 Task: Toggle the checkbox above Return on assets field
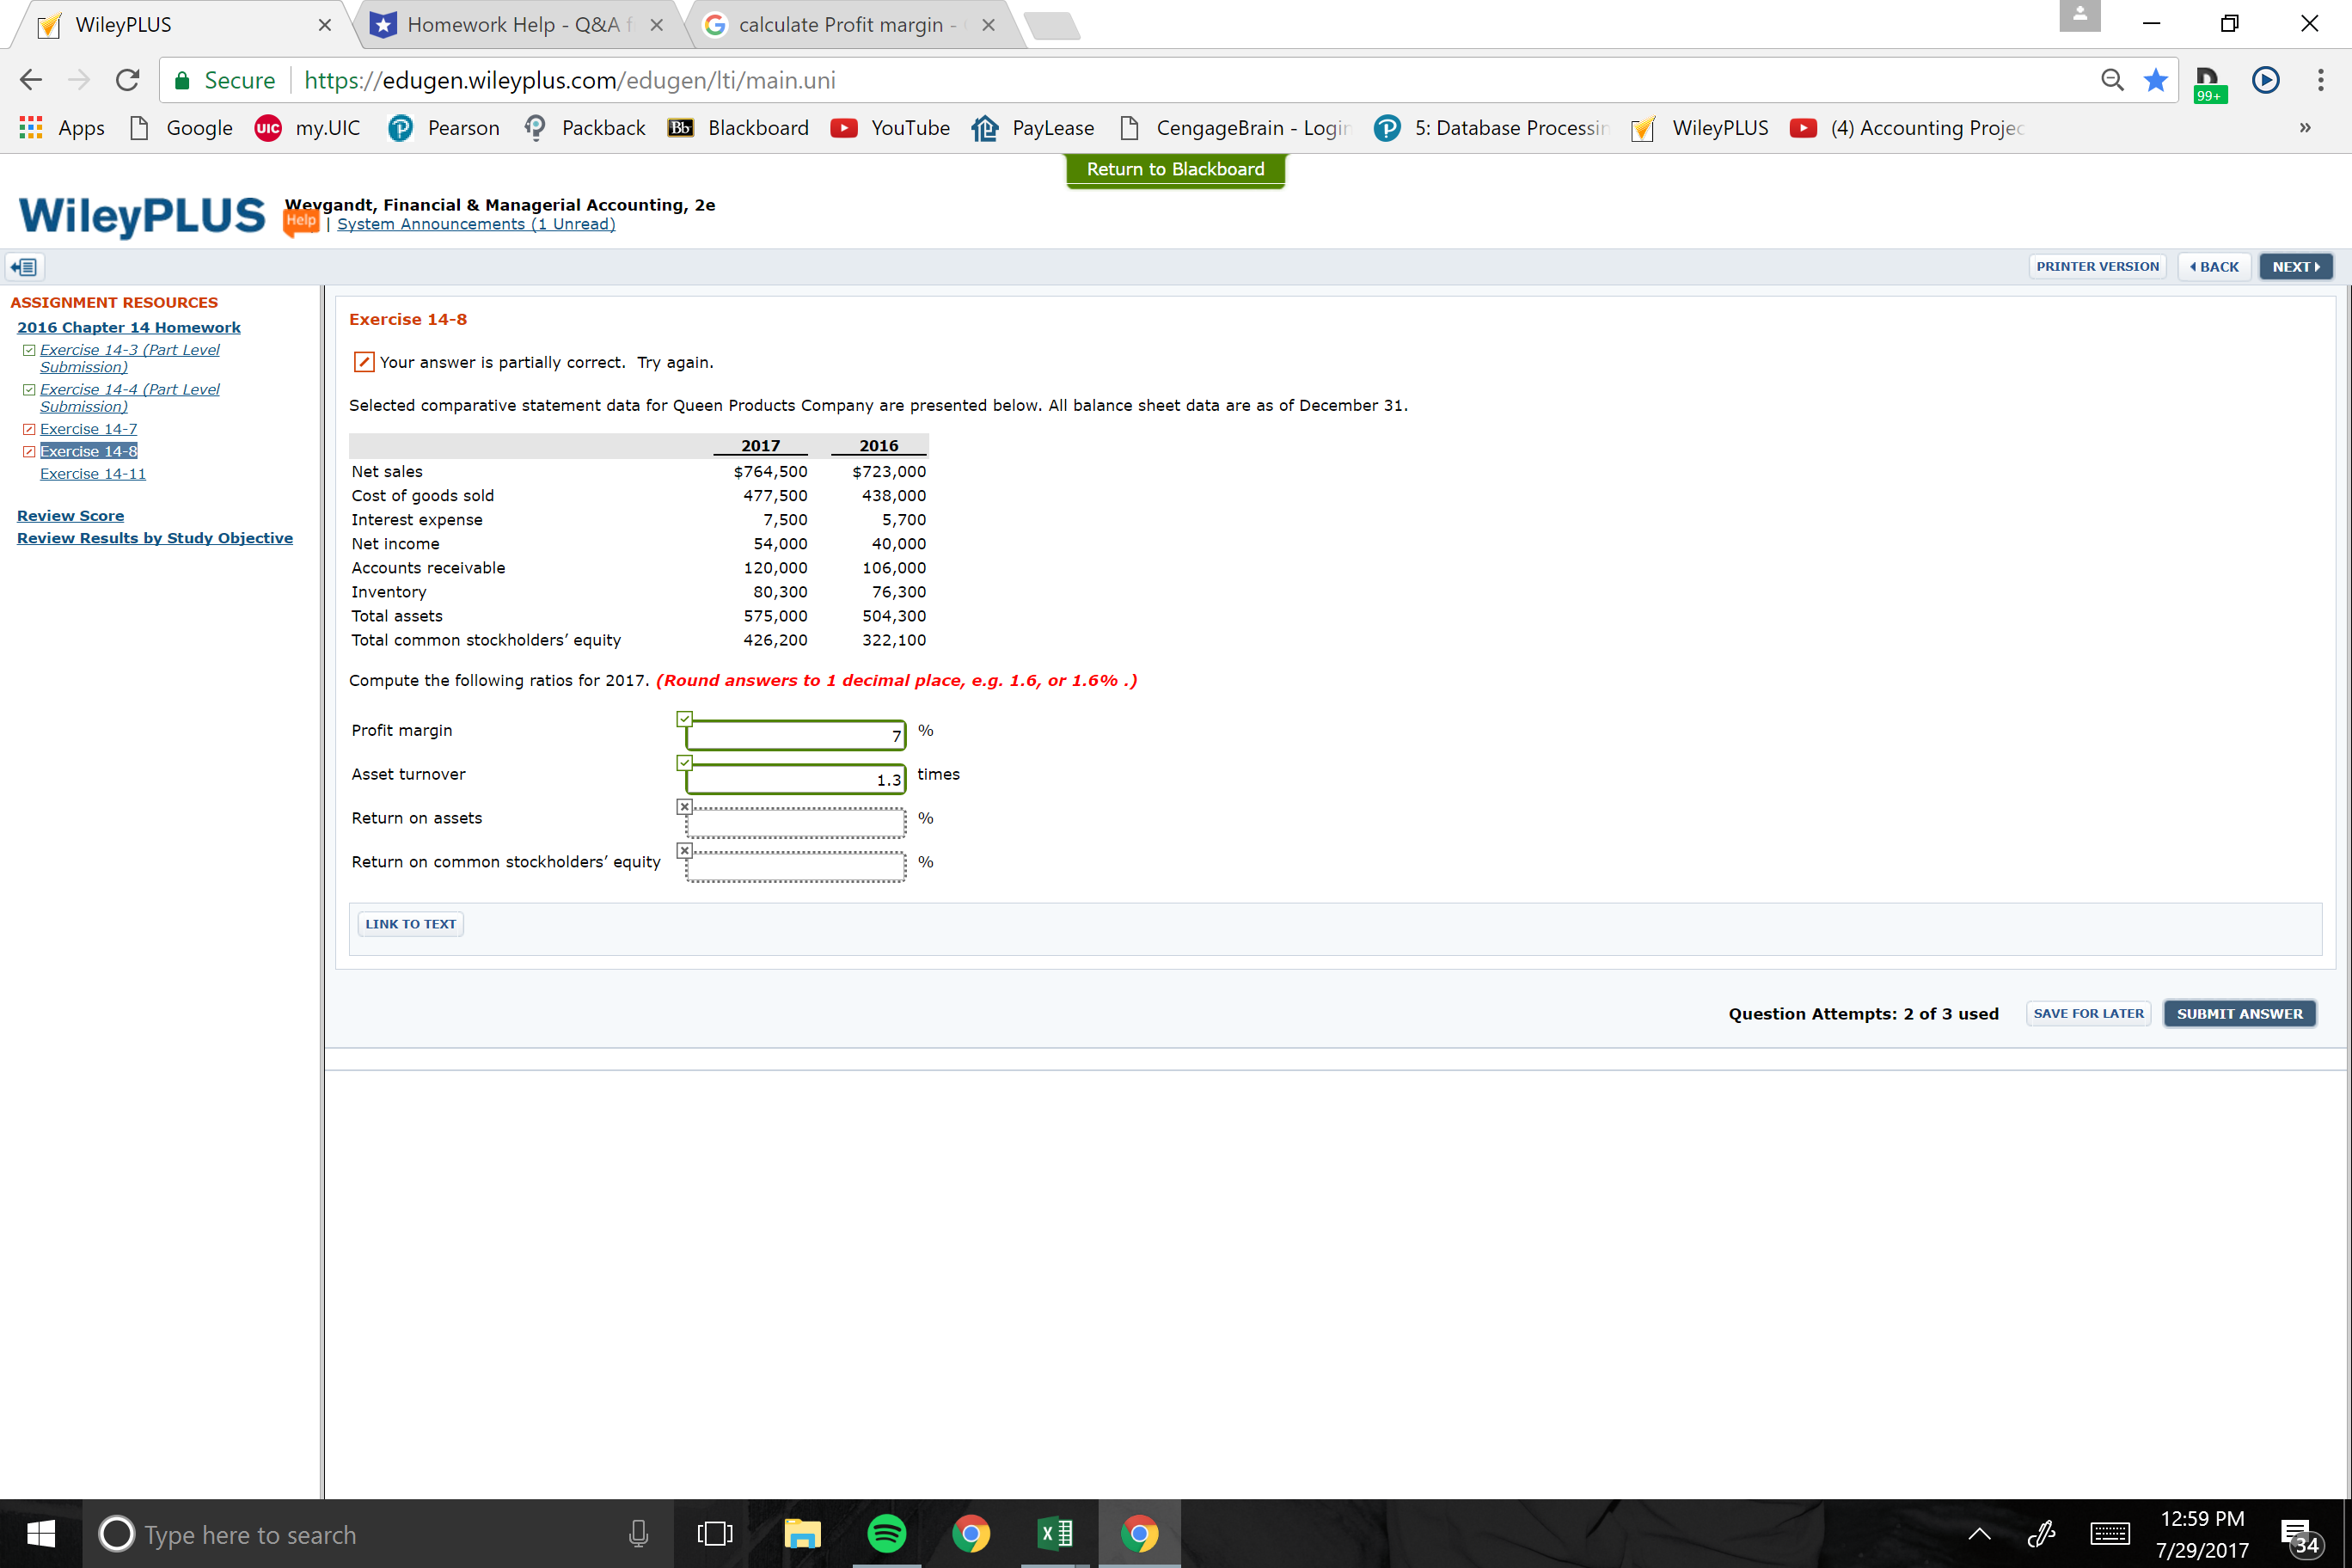point(684,806)
